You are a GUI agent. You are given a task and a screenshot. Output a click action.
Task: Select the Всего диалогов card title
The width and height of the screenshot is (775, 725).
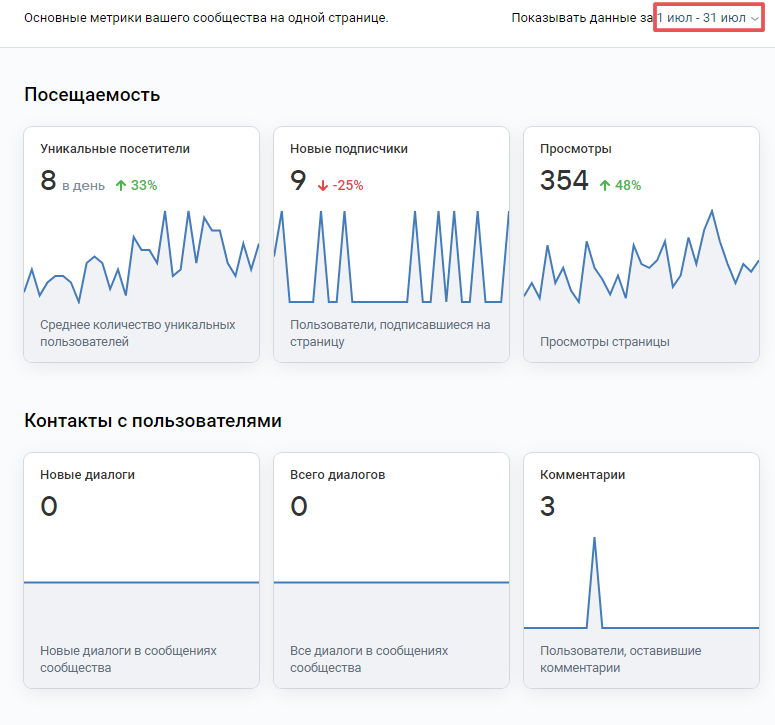(338, 475)
